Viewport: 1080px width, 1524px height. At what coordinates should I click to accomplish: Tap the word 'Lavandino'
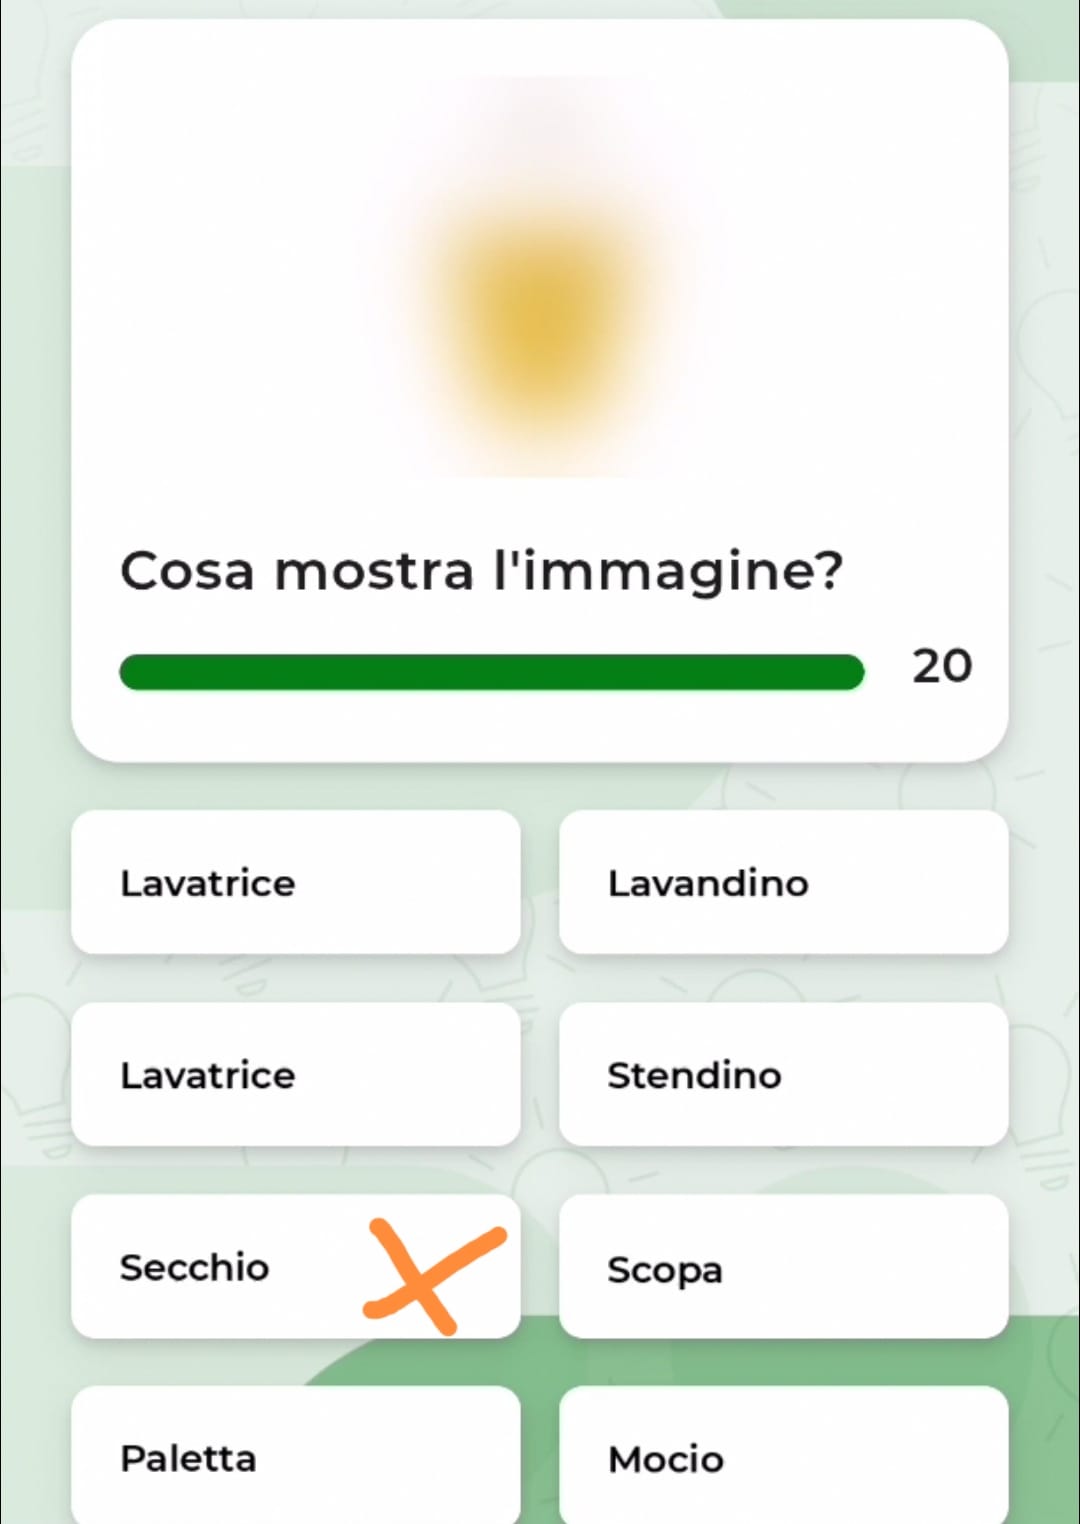[x=708, y=883]
